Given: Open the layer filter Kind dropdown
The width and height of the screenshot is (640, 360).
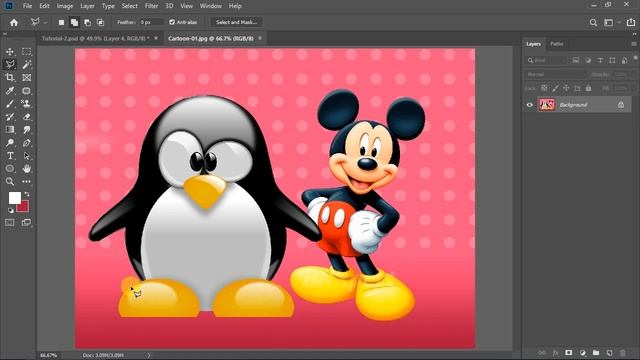Looking at the screenshot, I should pyautogui.click(x=546, y=60).
